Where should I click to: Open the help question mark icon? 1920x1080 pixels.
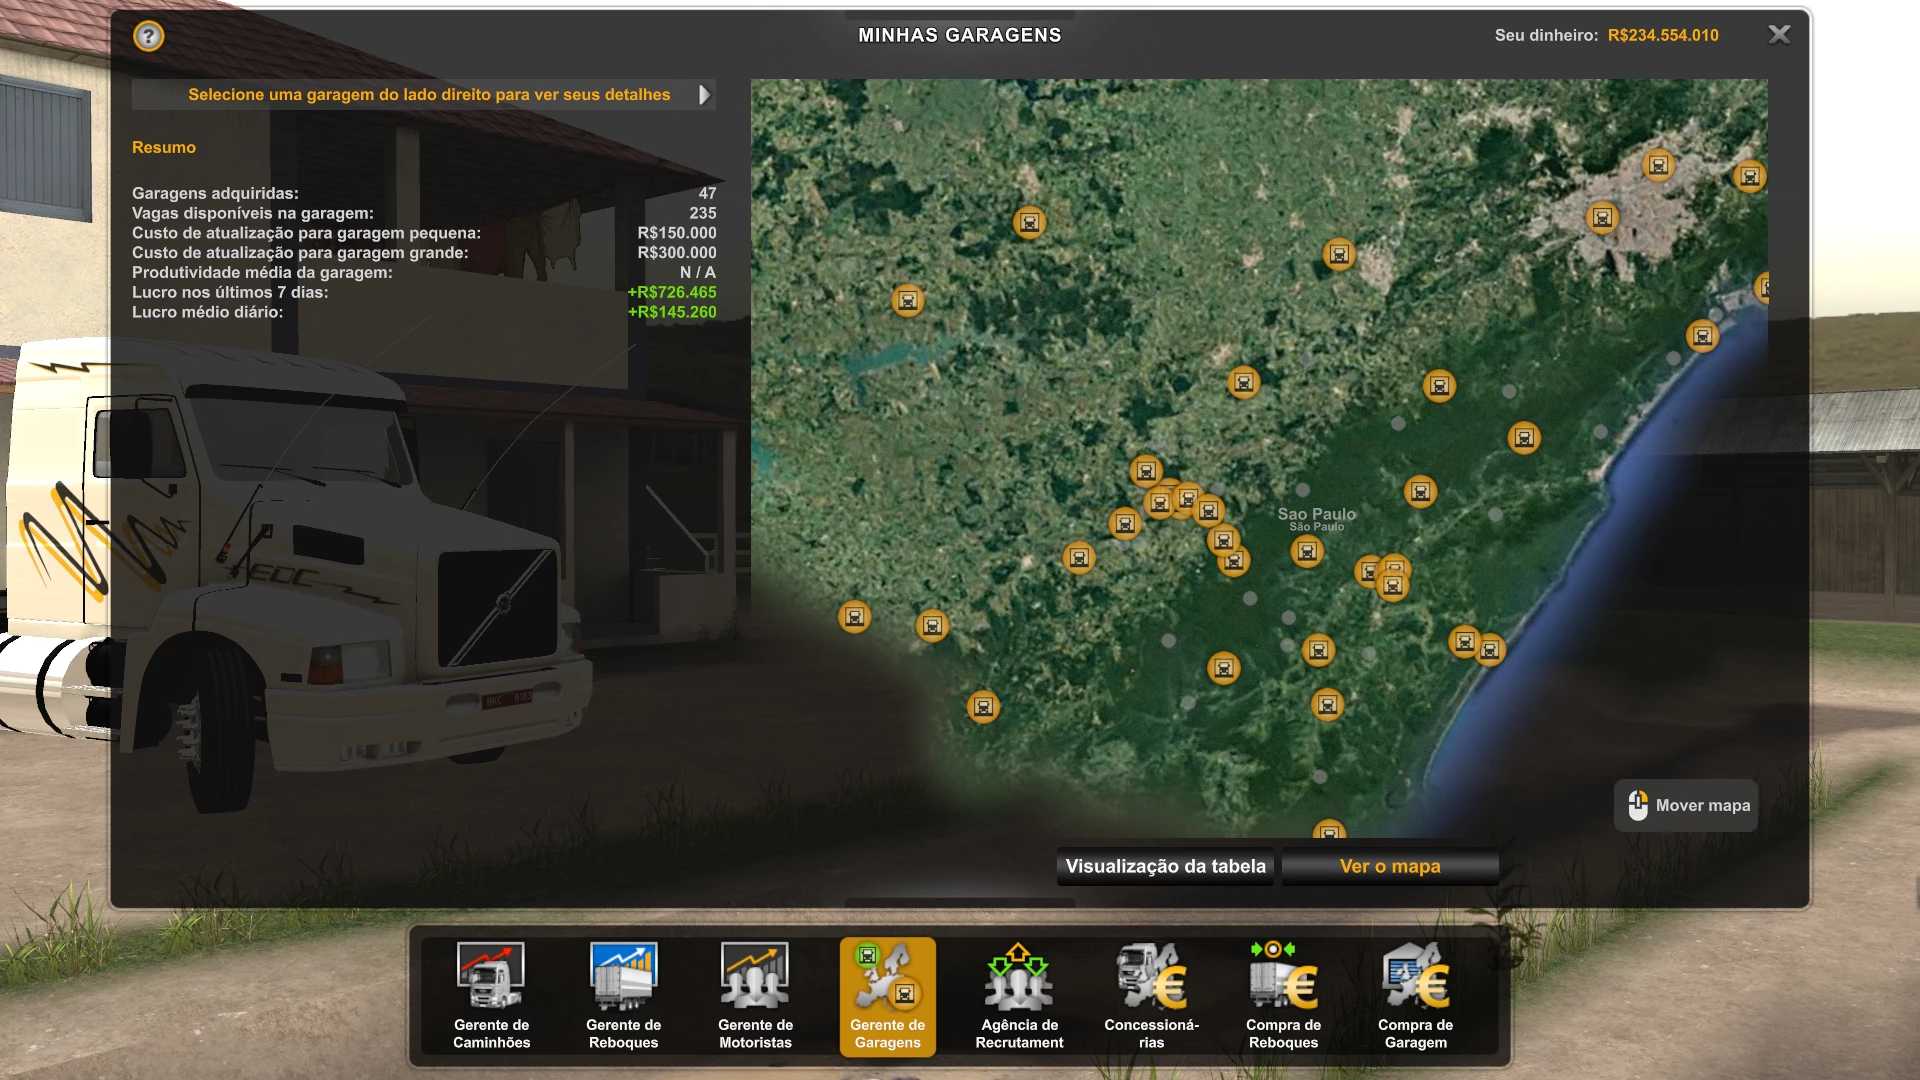click(x=148, y=37)
